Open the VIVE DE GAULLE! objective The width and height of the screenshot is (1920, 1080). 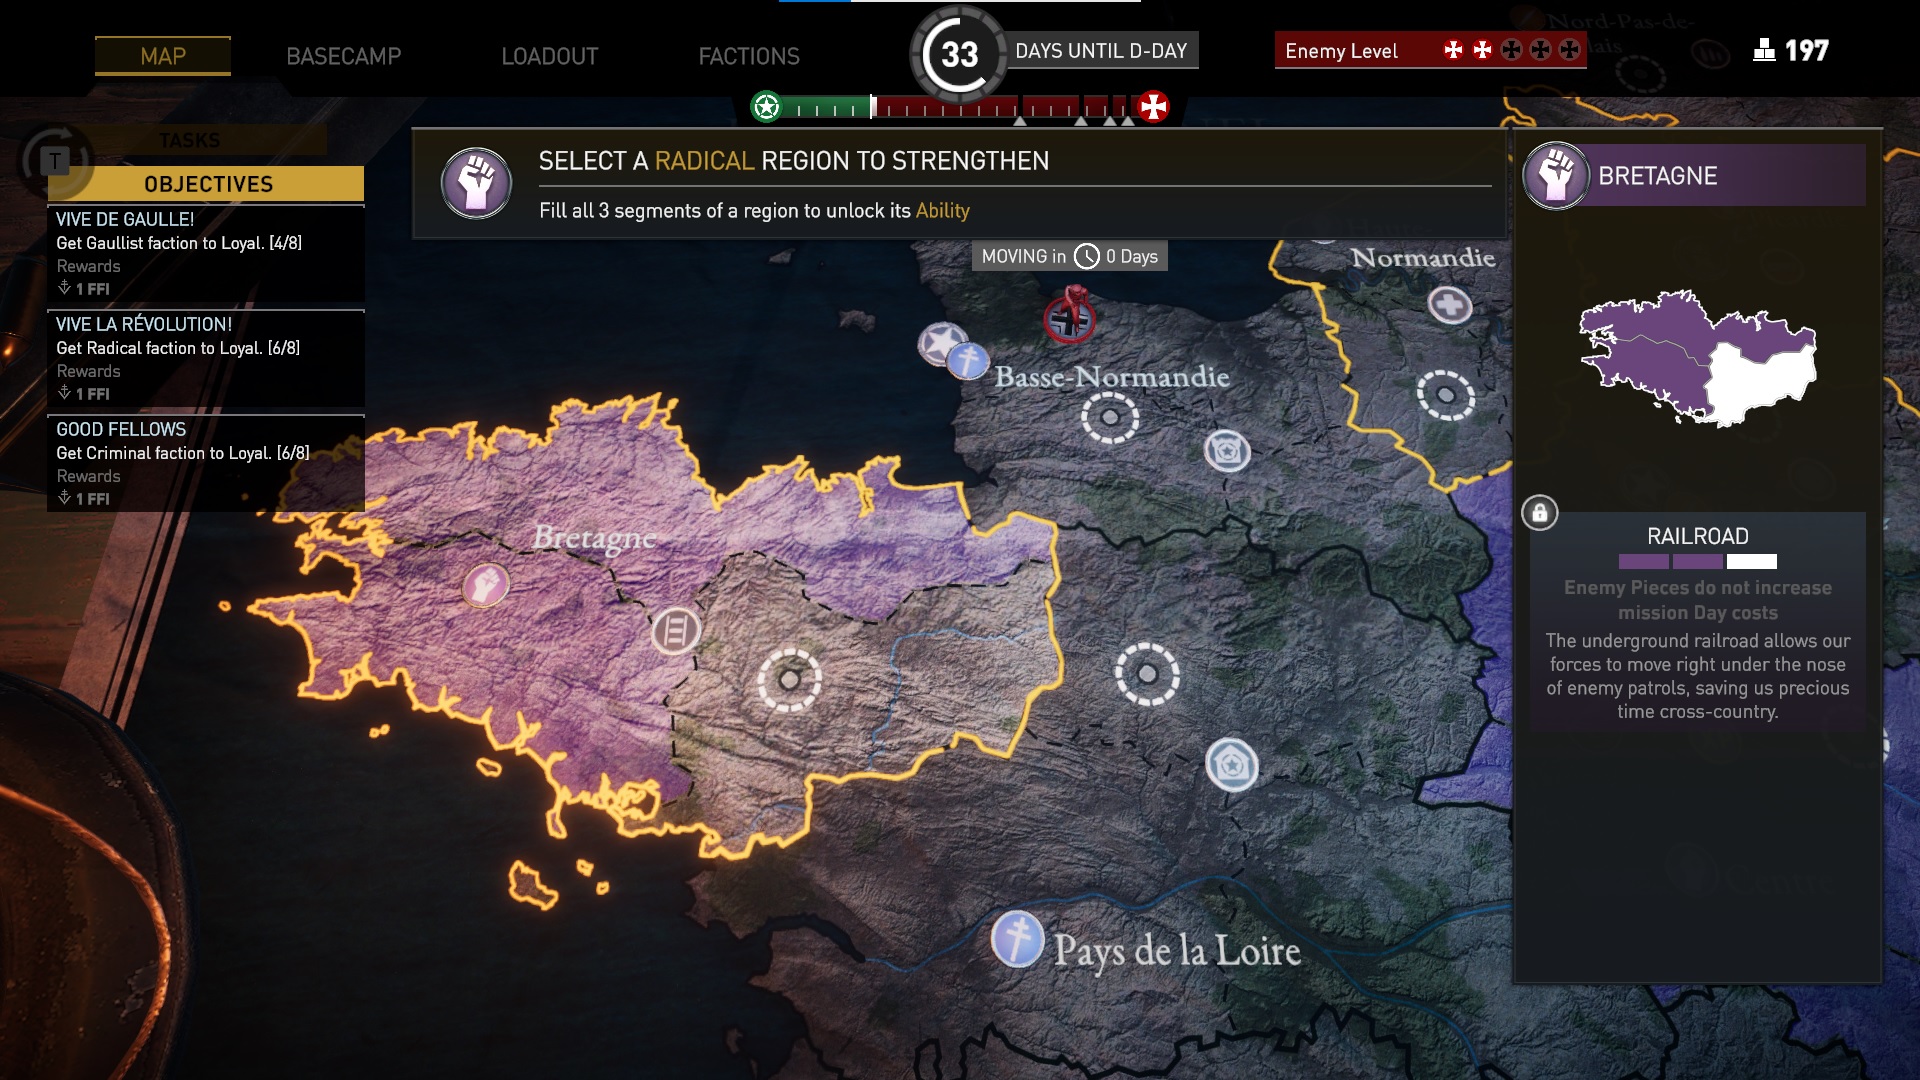pos(206,254)
